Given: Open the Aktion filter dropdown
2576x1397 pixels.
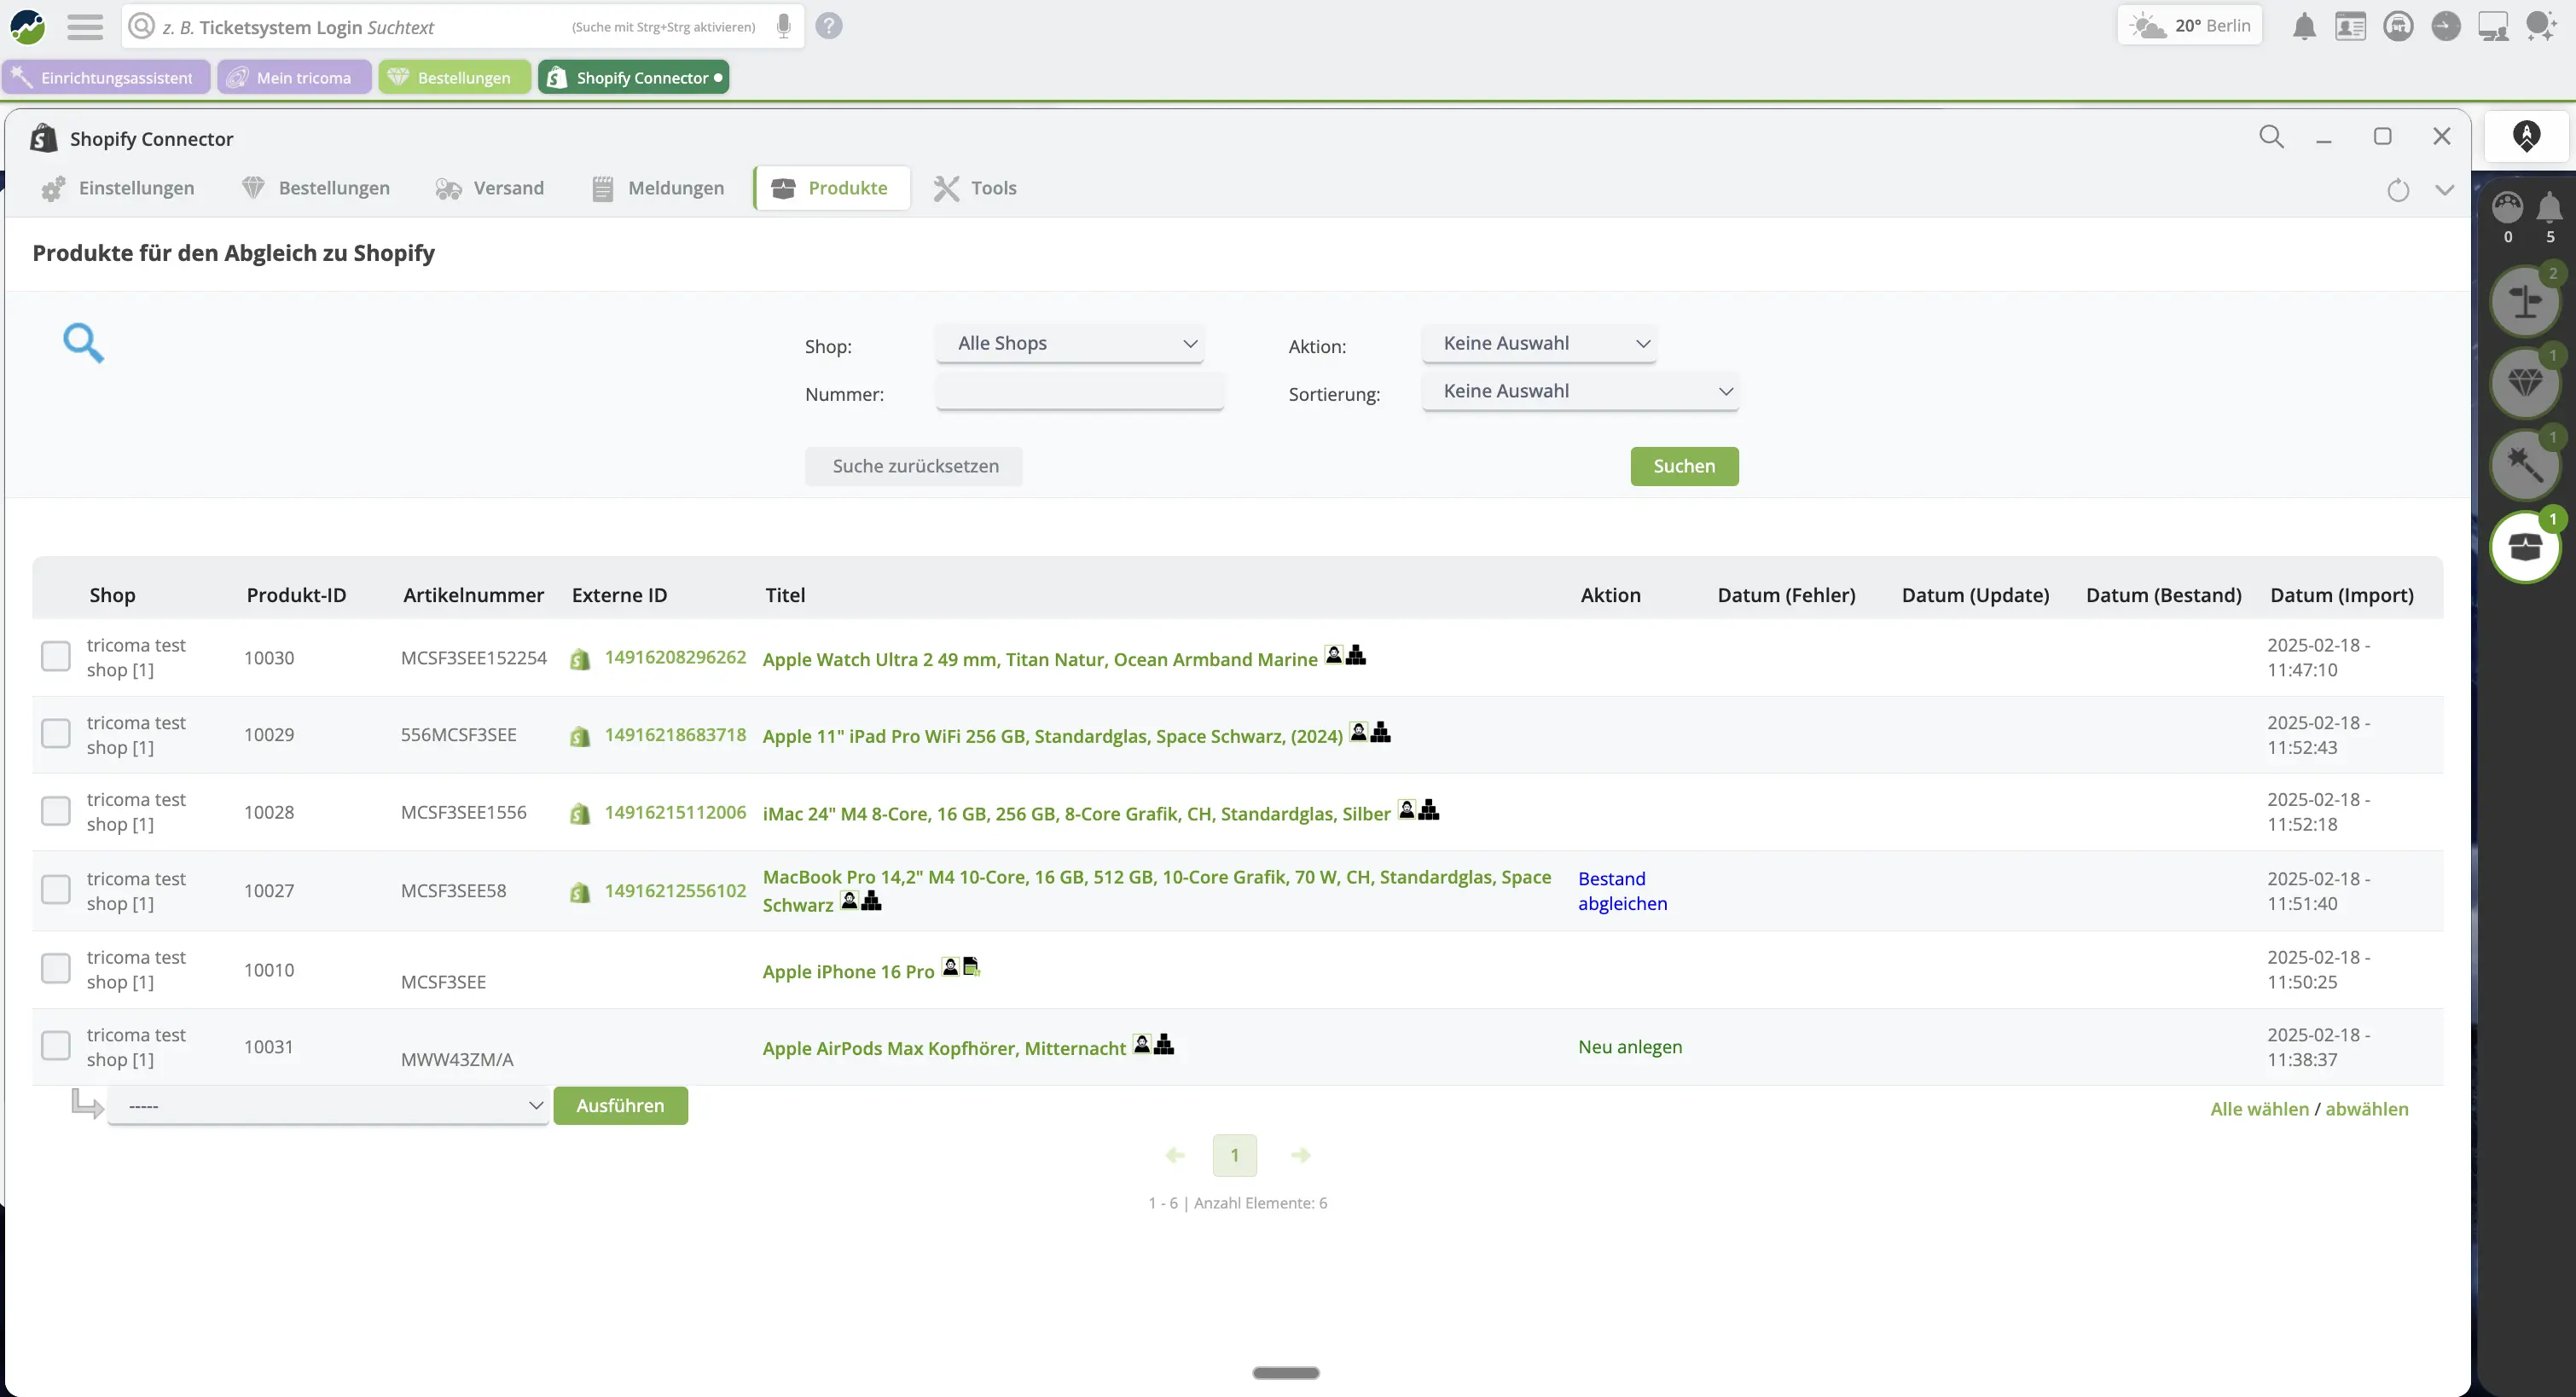Looking at the screenshot, I should coord(1539,343).
